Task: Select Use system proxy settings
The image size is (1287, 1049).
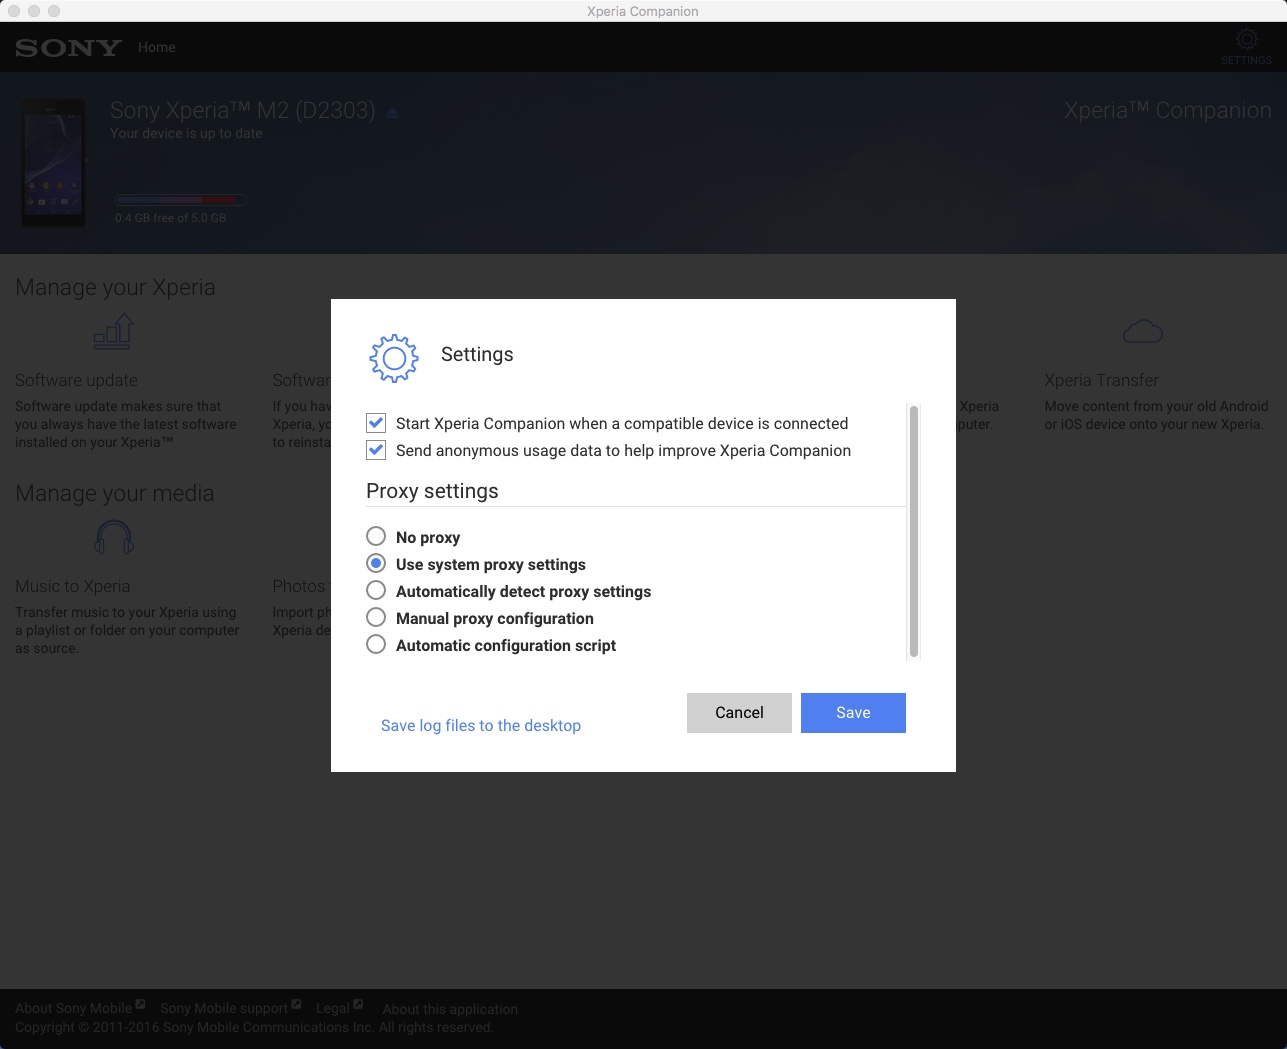Action: click(x=376, y=564)
